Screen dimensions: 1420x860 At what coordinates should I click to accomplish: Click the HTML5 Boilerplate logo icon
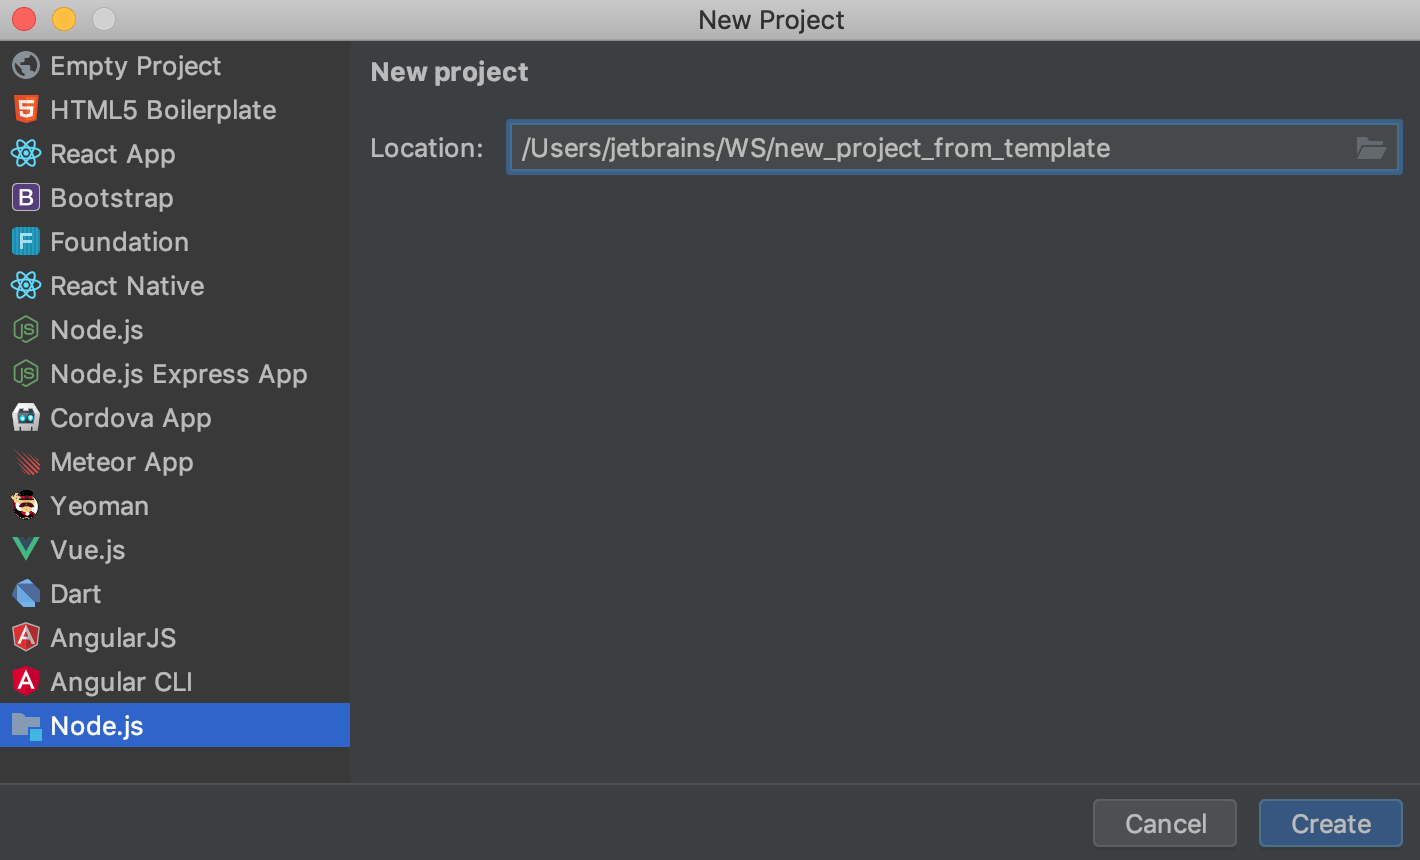(27, 110)
